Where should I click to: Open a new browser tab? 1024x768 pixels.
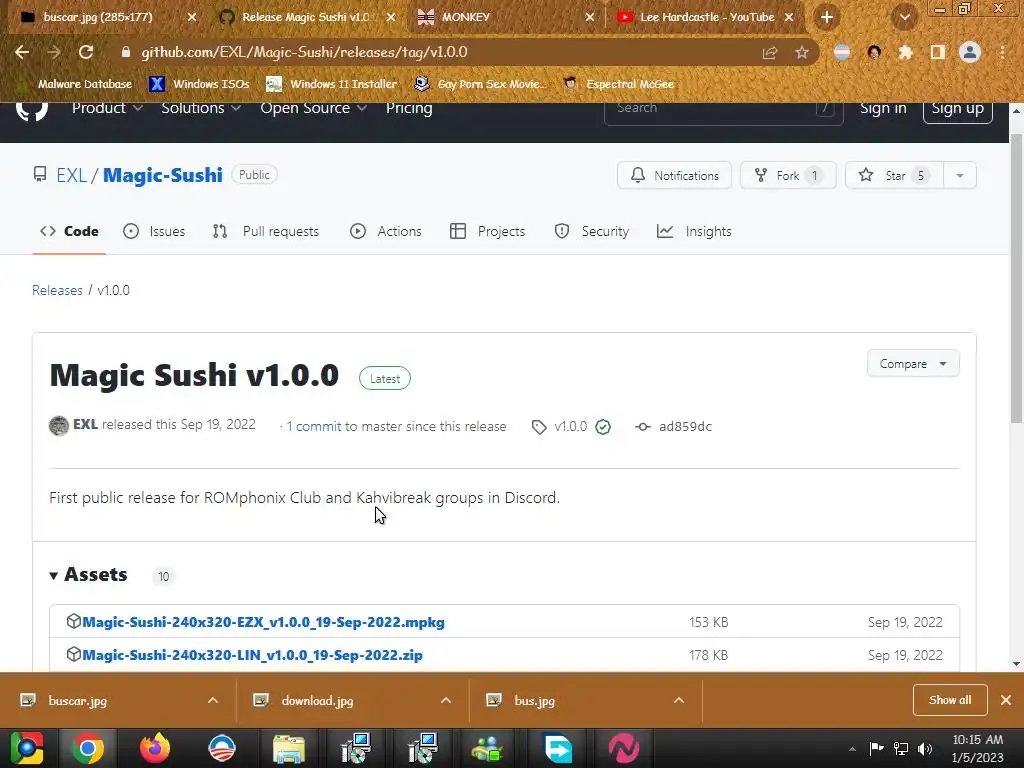(827, 18)
